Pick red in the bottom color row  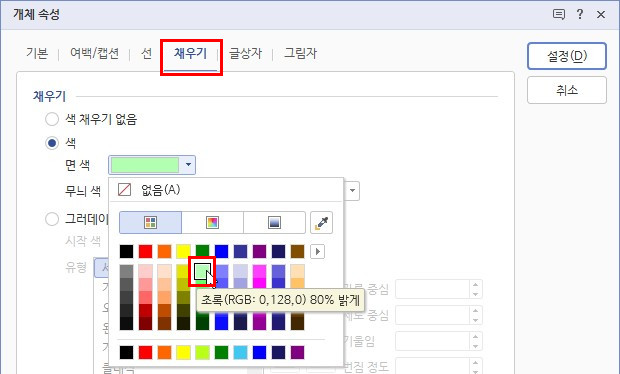point(146,352)
